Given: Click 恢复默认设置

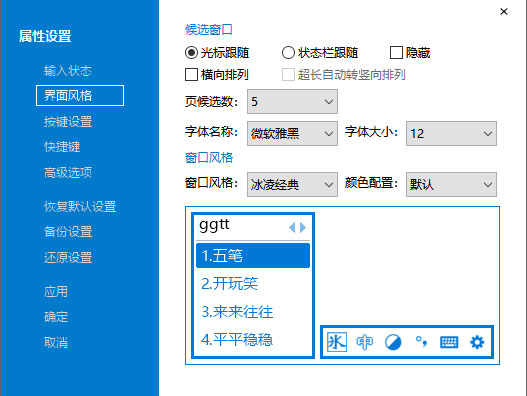Looking at the screenshot, I should click(80, 206).
